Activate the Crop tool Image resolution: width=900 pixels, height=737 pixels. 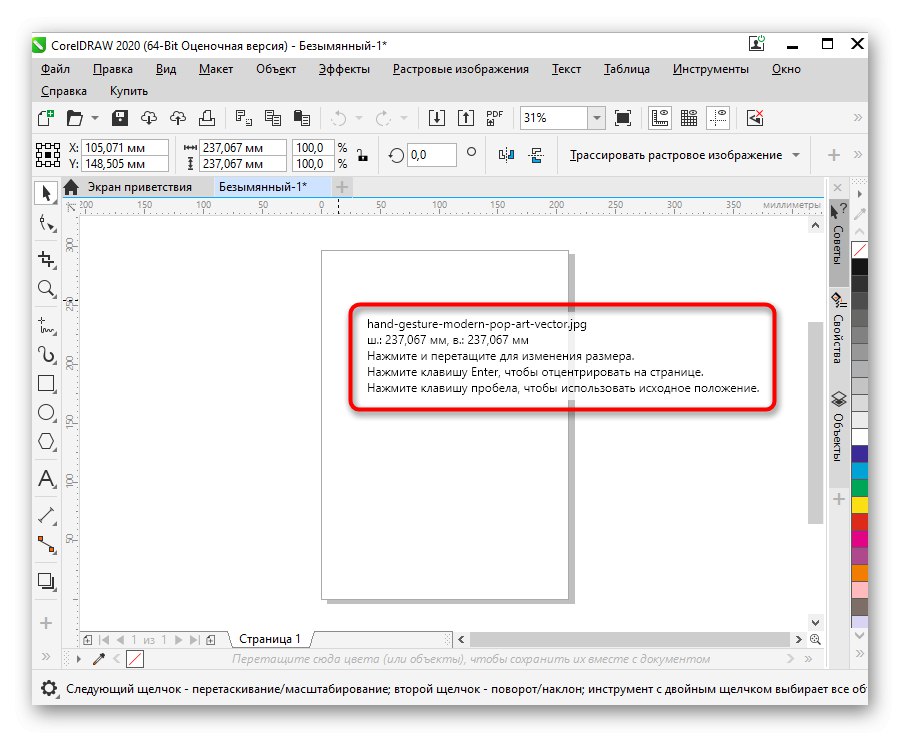click(x=45, y=258)
